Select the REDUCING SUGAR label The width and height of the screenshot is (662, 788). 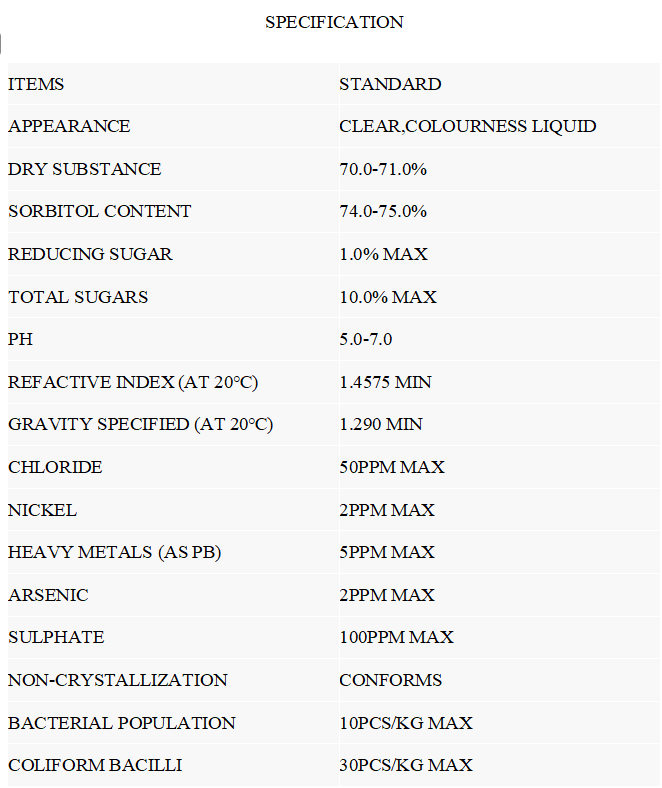click(x=90, y=254)
